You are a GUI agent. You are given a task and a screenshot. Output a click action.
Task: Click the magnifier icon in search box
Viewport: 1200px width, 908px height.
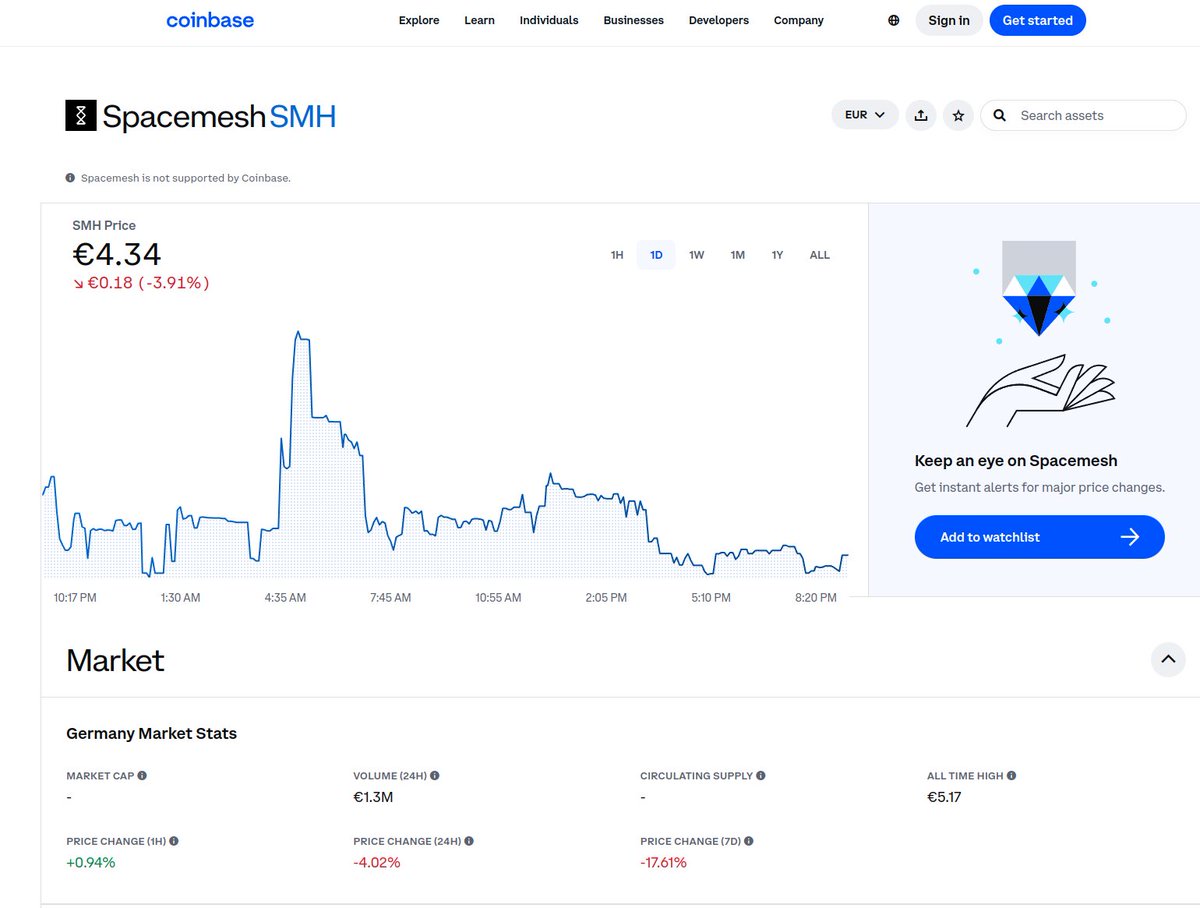click(x=1000, y=116)
